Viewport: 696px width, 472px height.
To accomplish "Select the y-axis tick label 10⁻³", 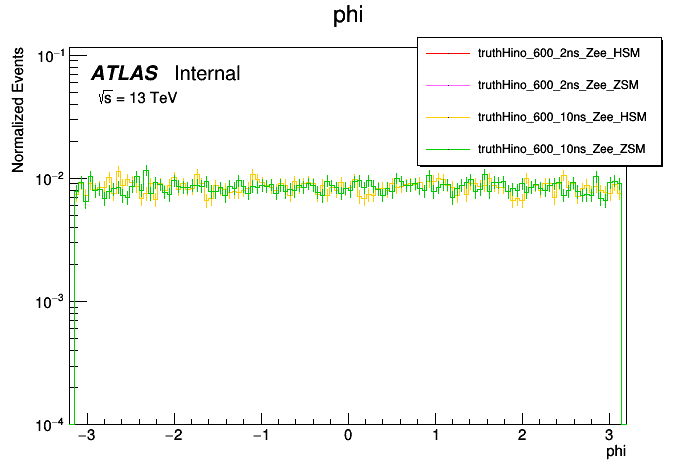I will click(51, 301).
